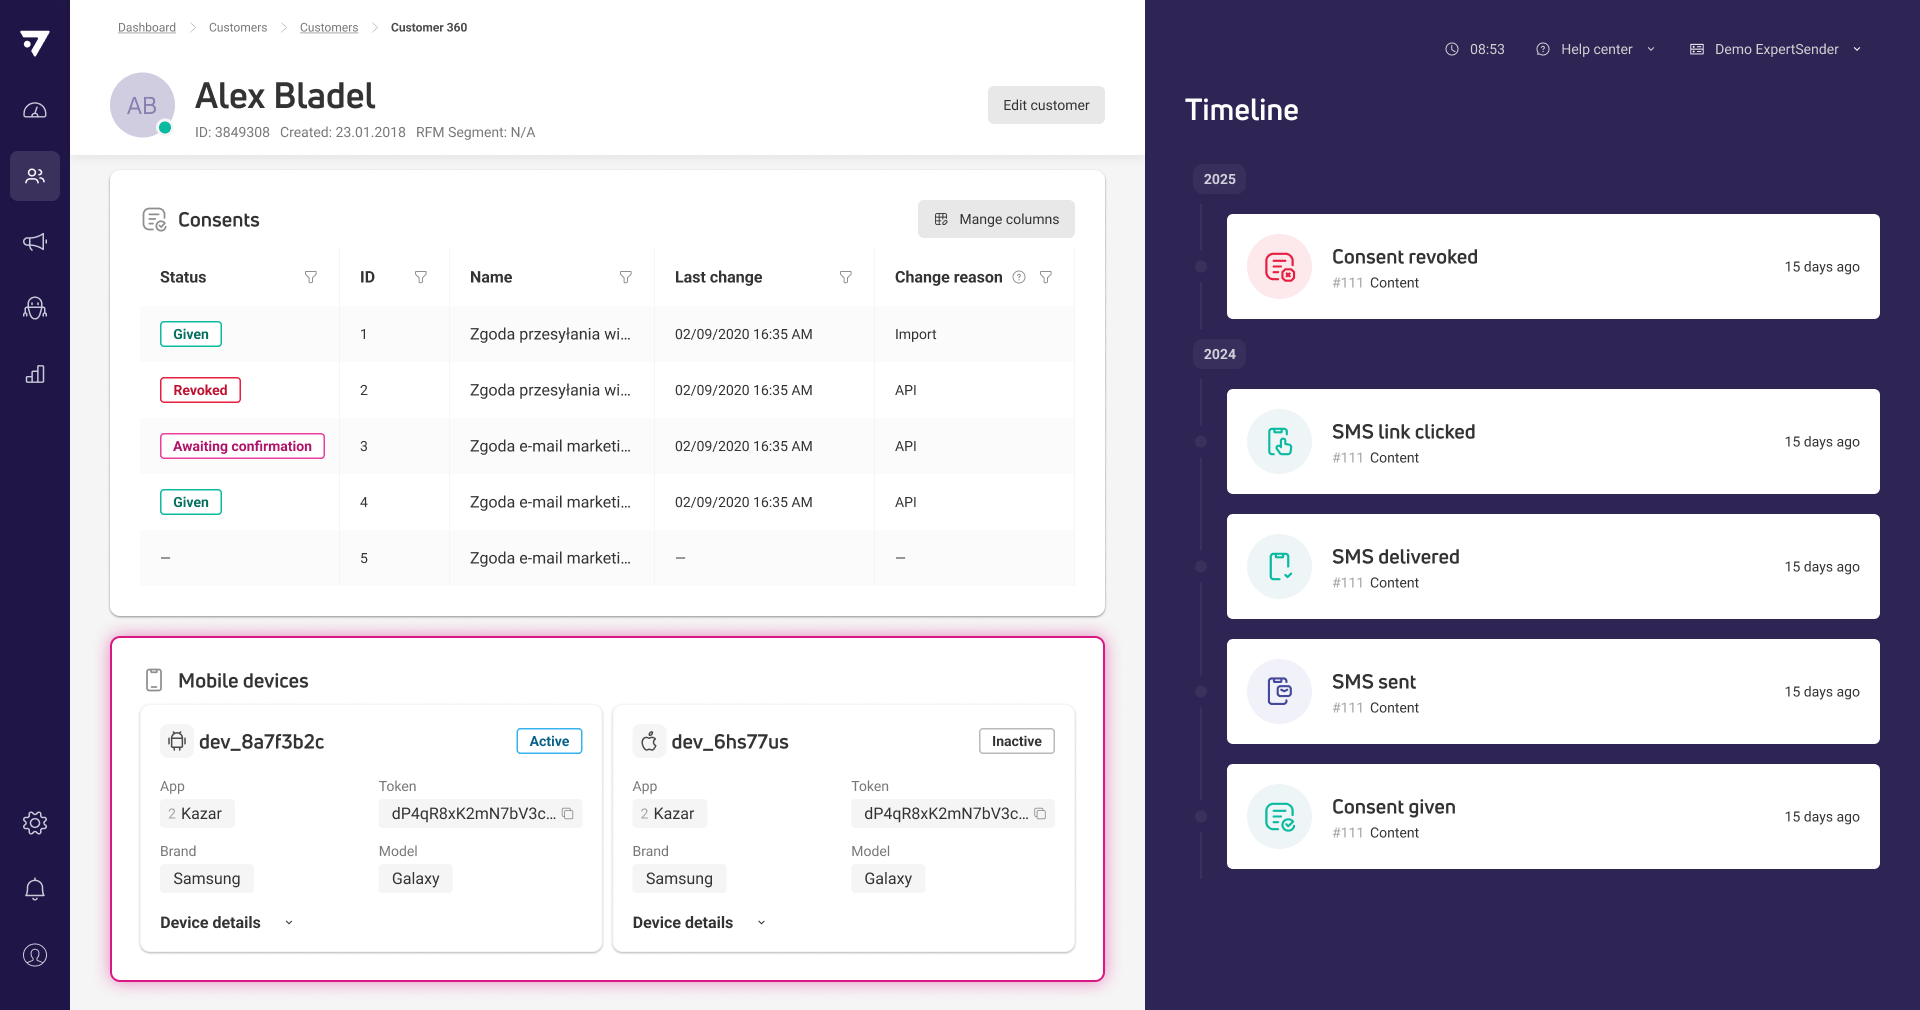Copy token of dev_6hs77us device

click(x=1040, y=814)
